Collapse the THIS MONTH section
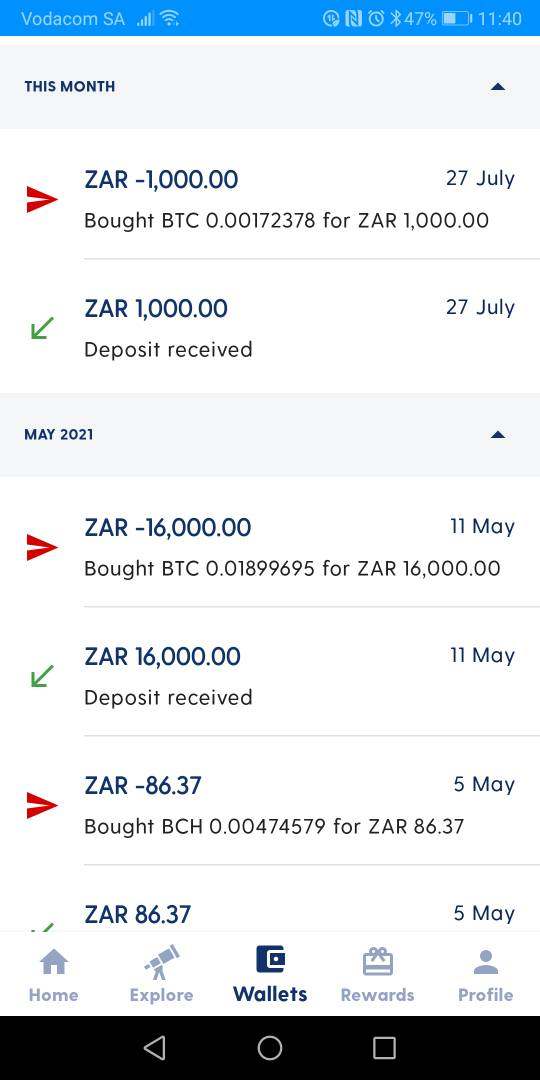 pyautogui.click(x=498, y=87)
